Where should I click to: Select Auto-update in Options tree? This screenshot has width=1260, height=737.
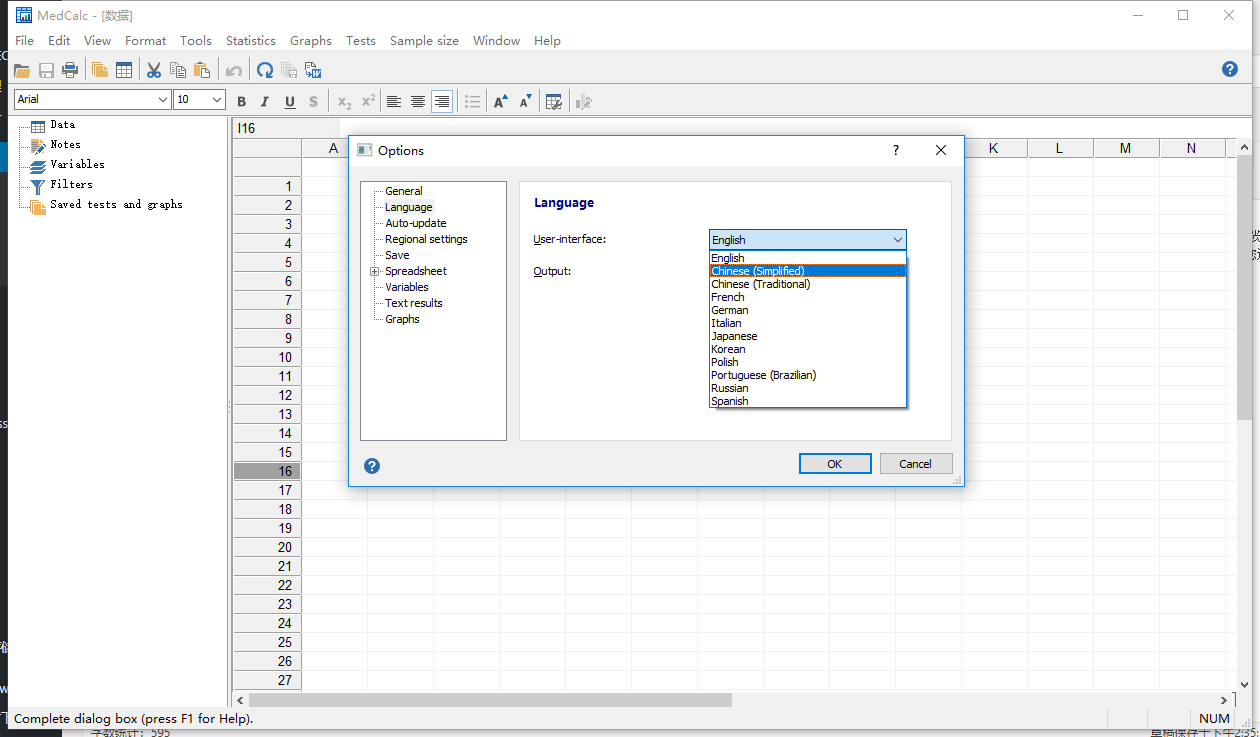point(416,223)
